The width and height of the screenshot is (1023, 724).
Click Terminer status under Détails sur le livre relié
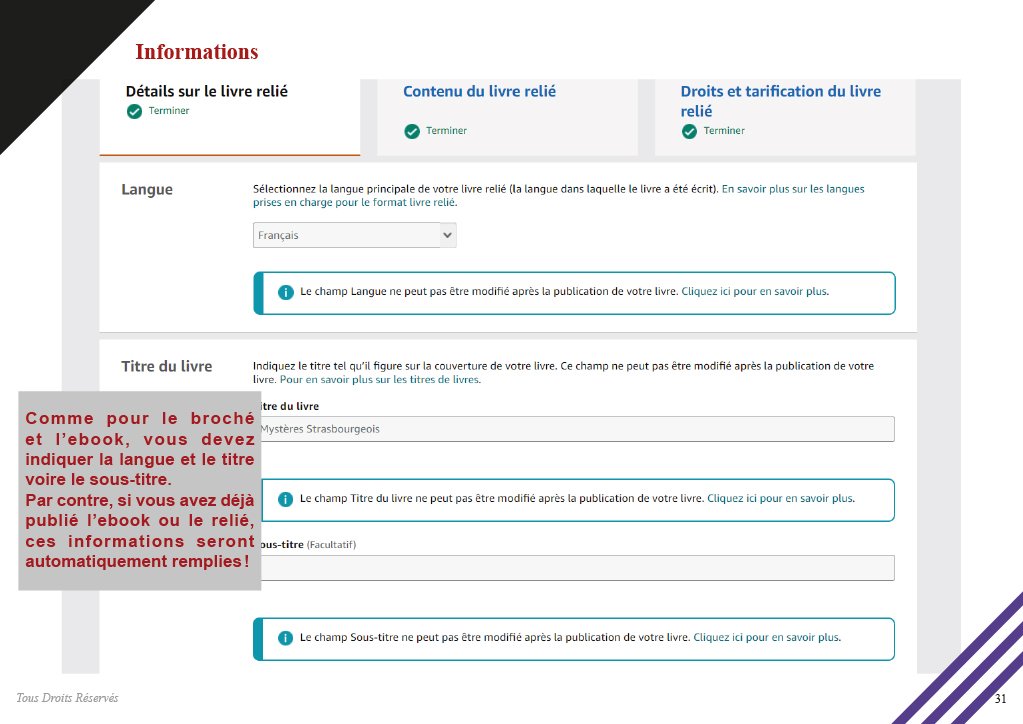point(169,111)
